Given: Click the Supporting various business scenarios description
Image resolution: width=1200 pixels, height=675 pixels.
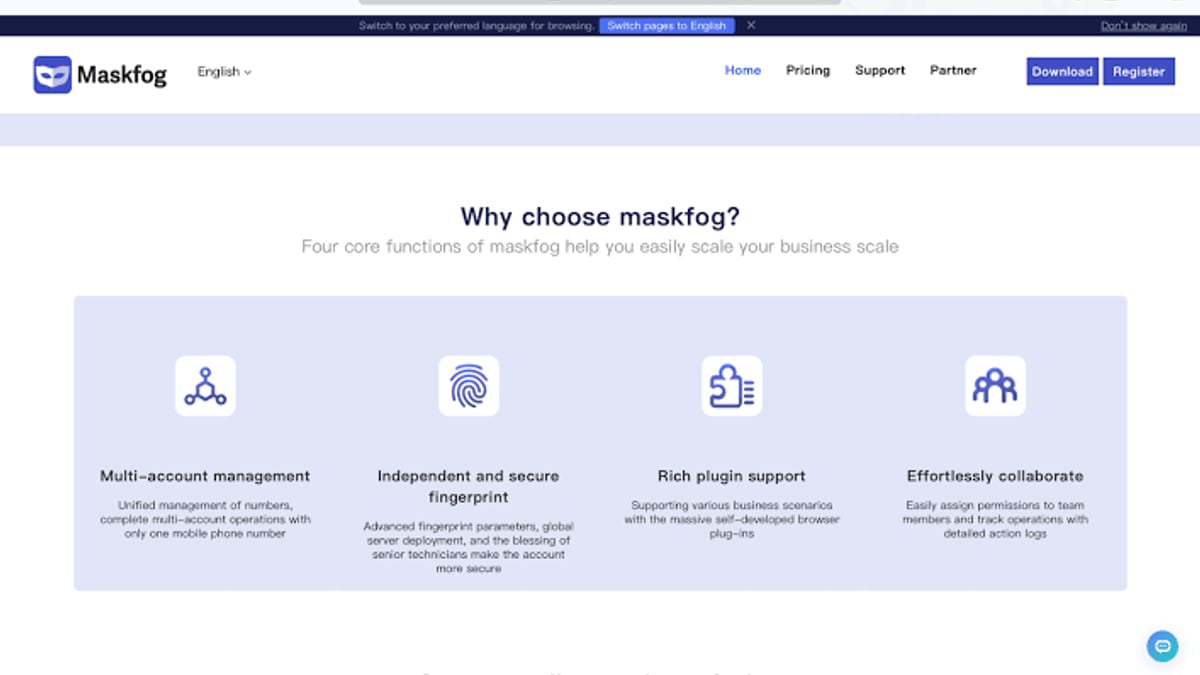Looking at the screenshot, I should click(x=732, y=520).
